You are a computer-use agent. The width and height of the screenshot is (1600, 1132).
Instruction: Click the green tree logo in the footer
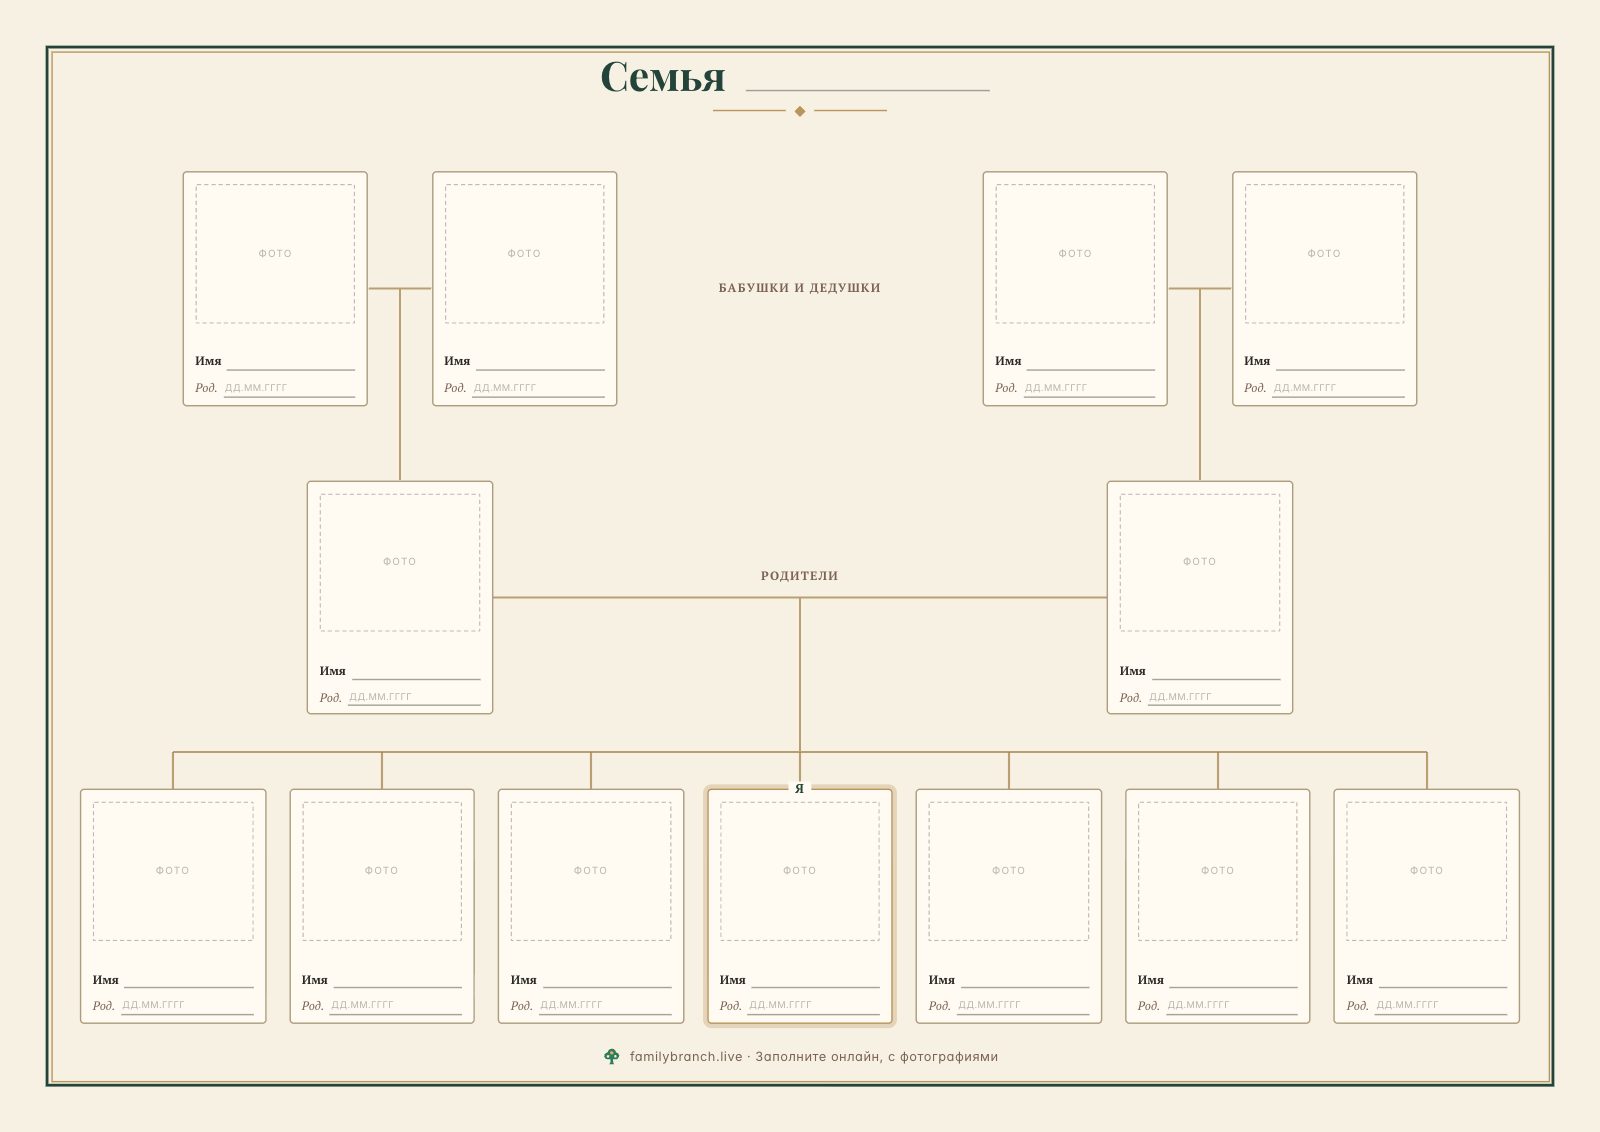(612, 1056)
